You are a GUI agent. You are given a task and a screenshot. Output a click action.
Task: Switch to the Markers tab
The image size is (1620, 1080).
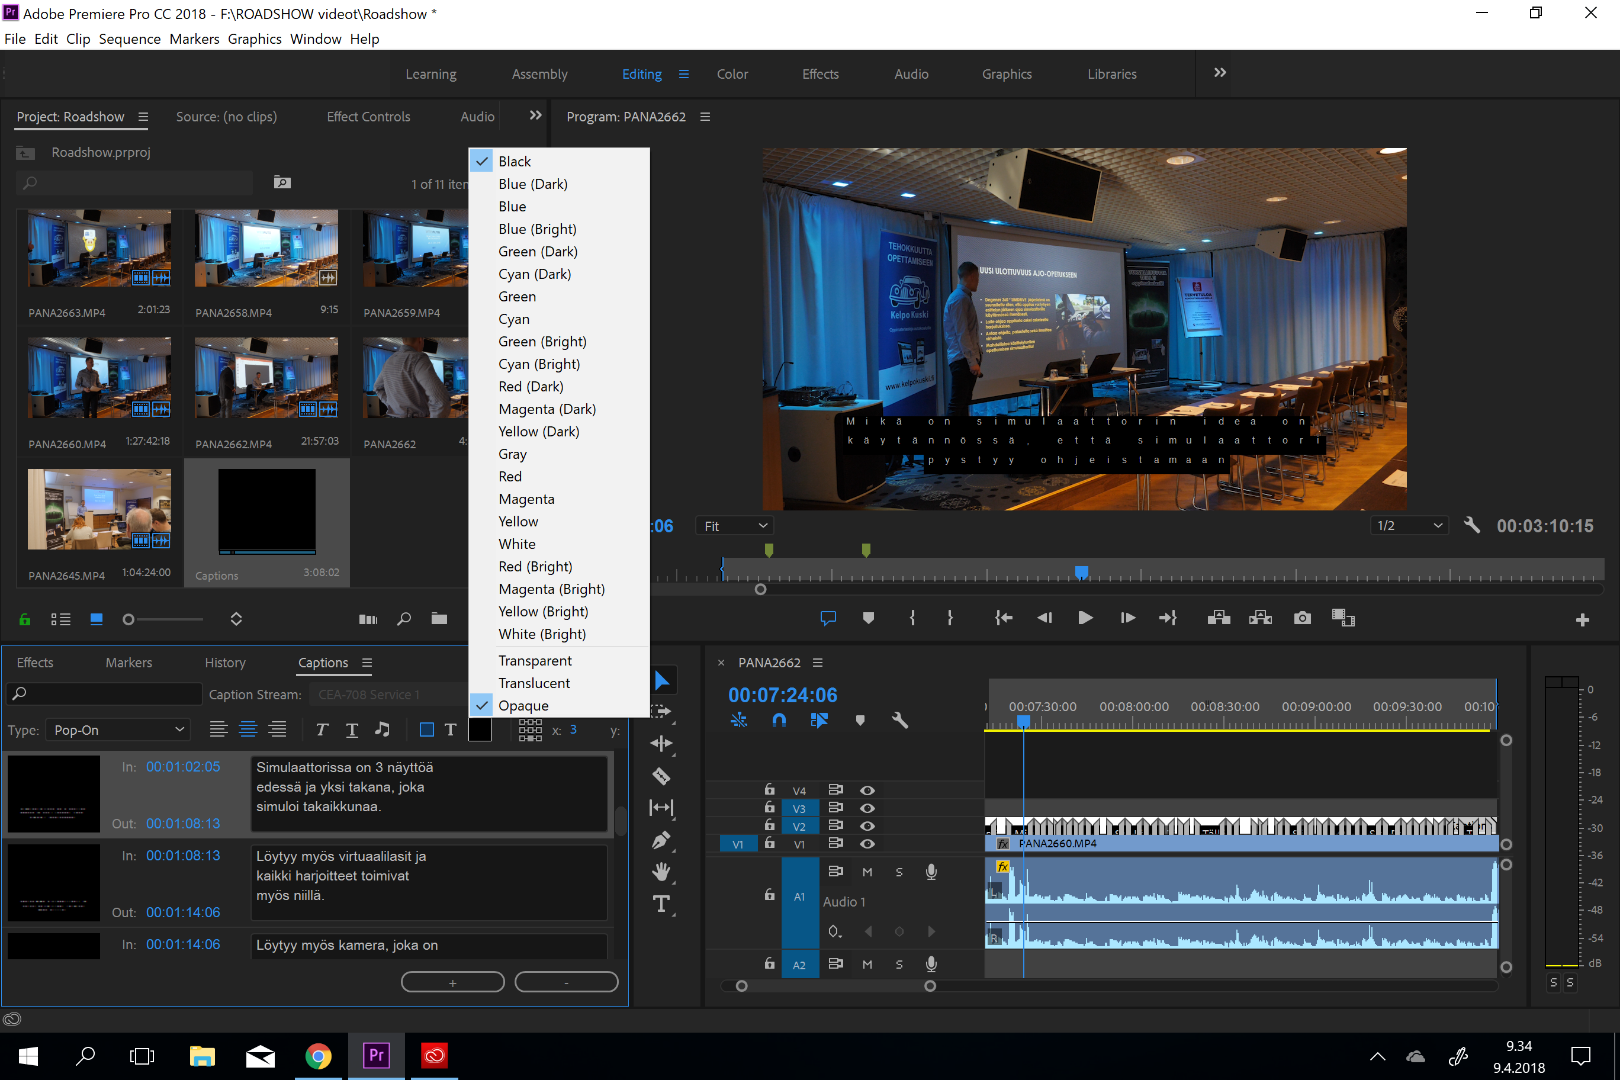(129, 663)
